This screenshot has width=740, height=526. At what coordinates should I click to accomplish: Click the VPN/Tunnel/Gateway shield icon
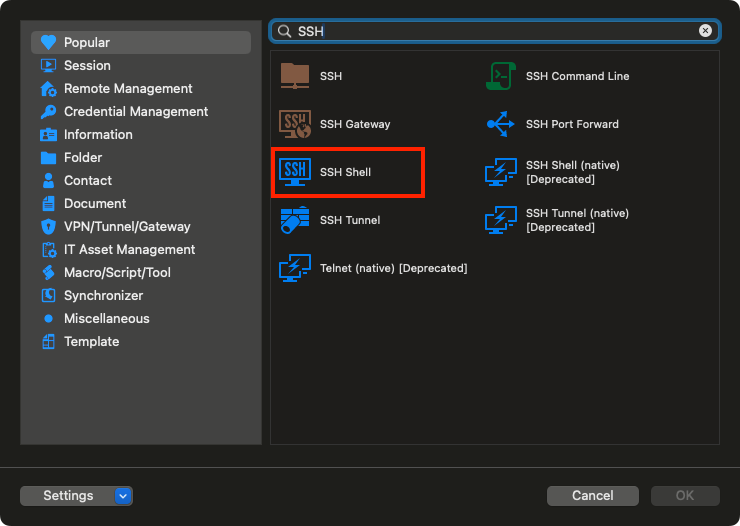pyautogui.click(x=48, y=227)
